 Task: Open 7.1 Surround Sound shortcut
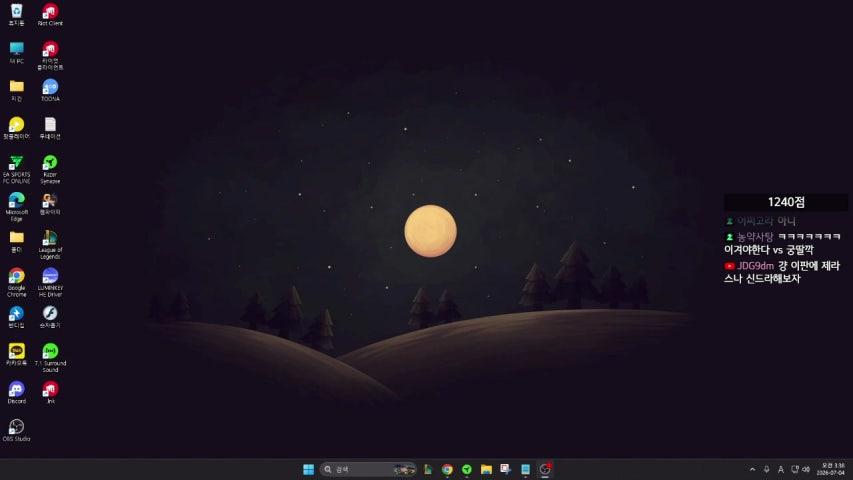(50, 358)
